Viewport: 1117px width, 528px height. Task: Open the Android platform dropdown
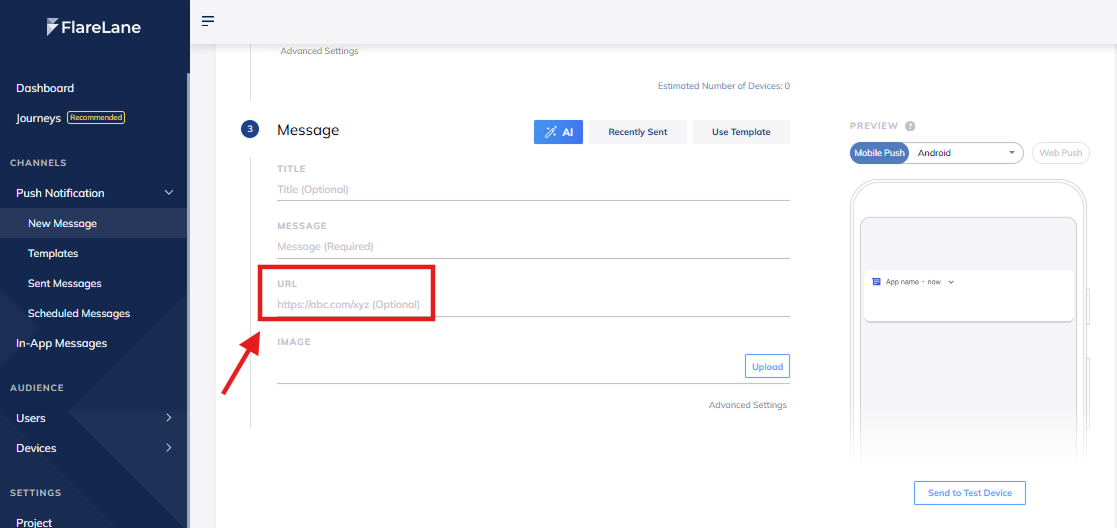click(x=966, y=152)
